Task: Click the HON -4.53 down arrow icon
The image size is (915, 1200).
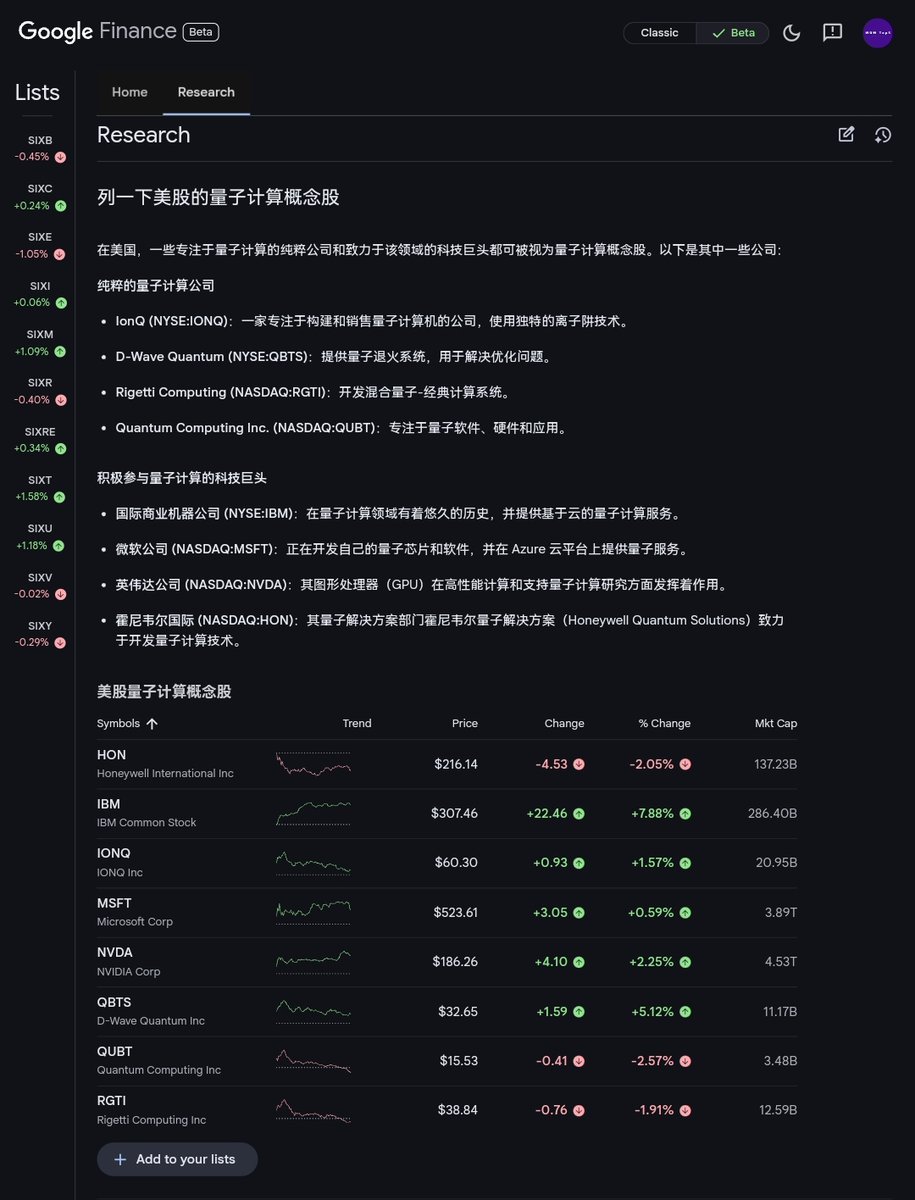Action: click(x=579, y=764)
